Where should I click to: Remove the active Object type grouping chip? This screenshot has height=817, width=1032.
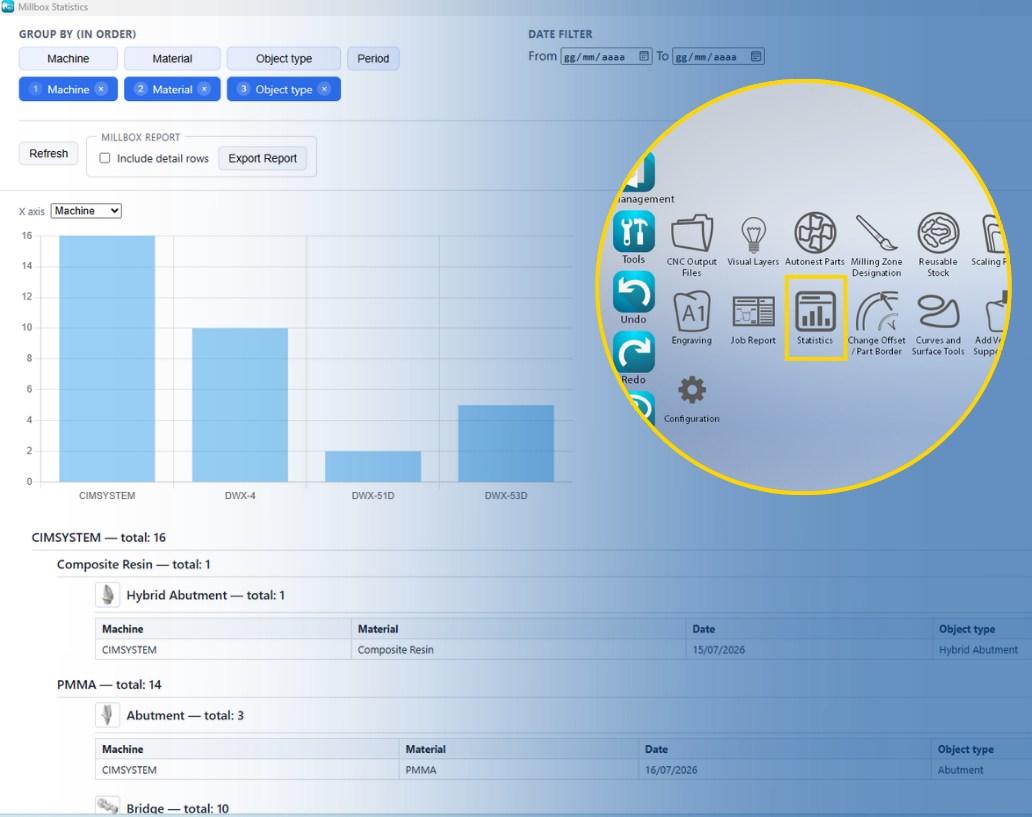[324, 89]
